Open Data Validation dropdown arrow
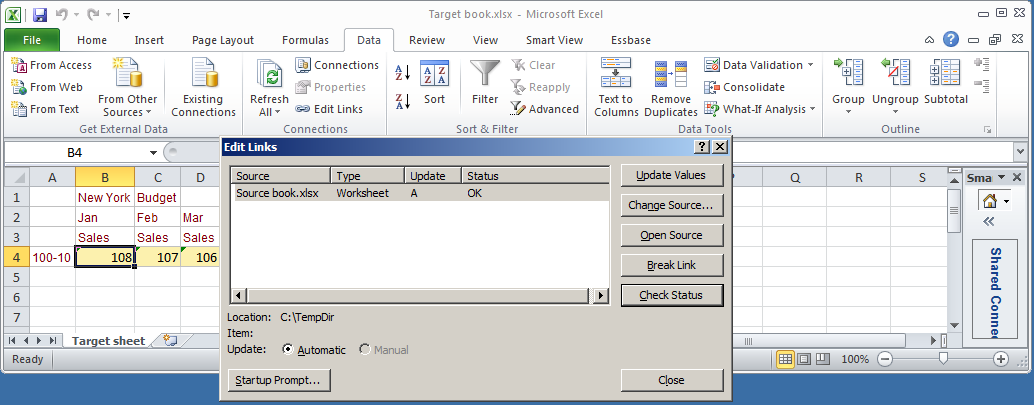 coord(810,65)
